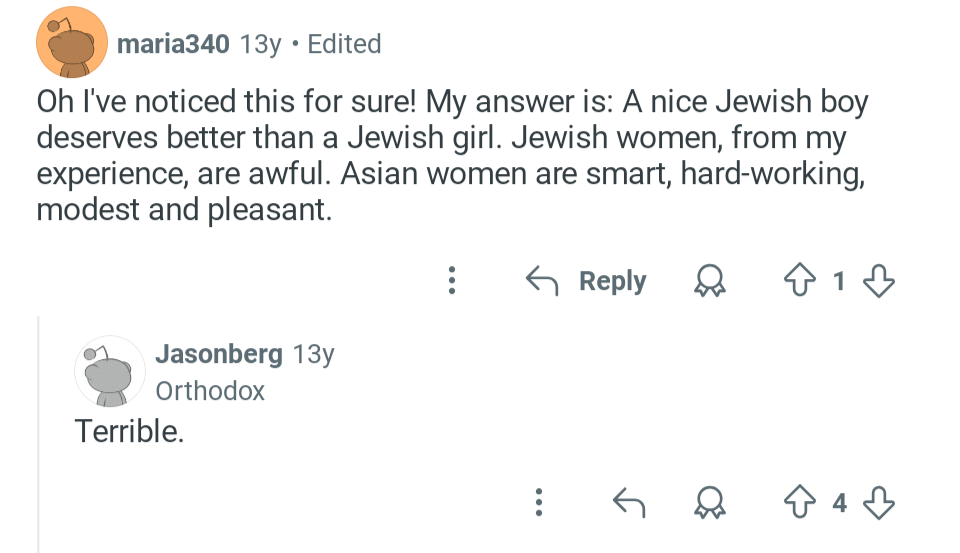960x553 pixels.
Task: Downvote maria340's comment
Action: click(x=878, y=282)
